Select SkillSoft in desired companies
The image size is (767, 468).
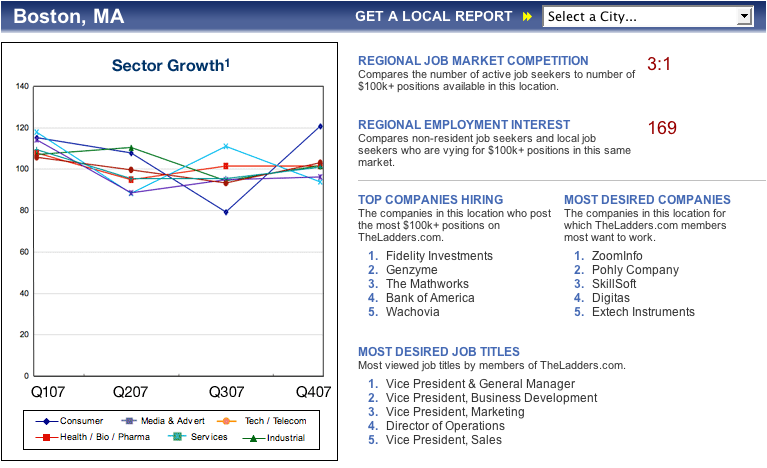(614, 284)
